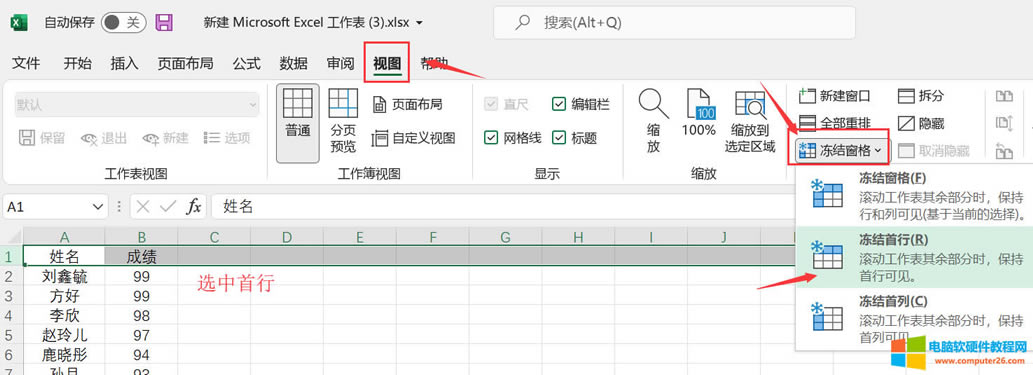Expand the Freeze Panes (冻结窗格) dropdown
The image size is (1033, 375).
(842, 151)
